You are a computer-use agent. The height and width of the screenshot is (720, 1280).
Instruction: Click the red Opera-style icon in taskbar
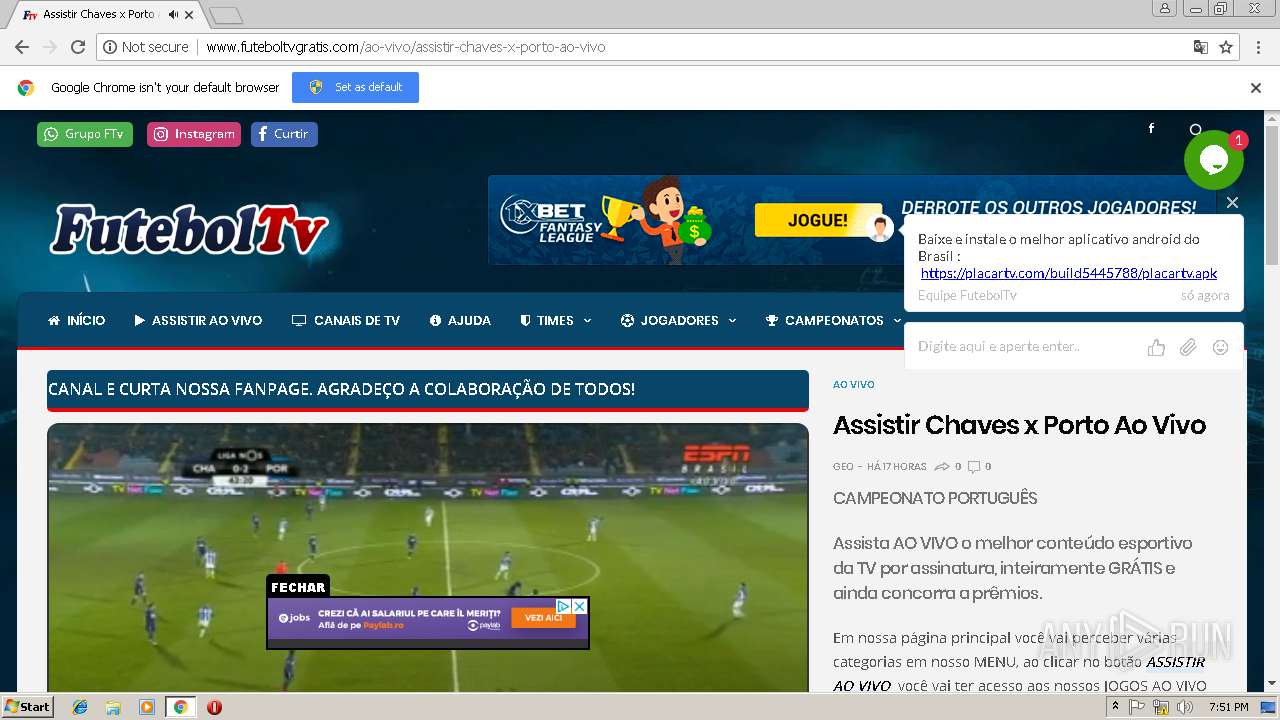point(214,707)
